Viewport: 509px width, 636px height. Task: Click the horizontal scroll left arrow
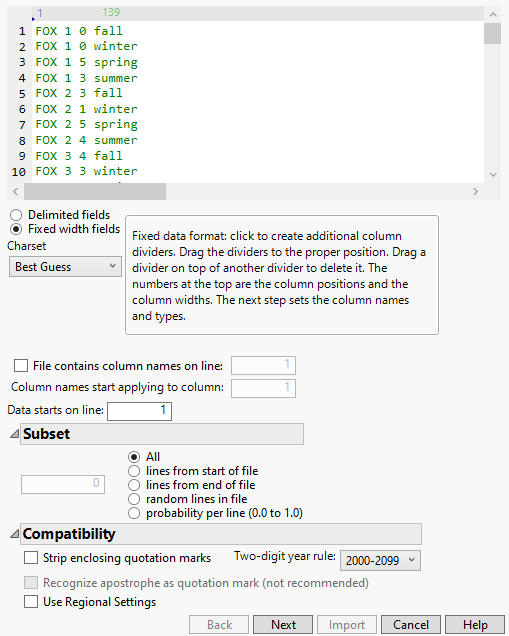tap(15, 191)
